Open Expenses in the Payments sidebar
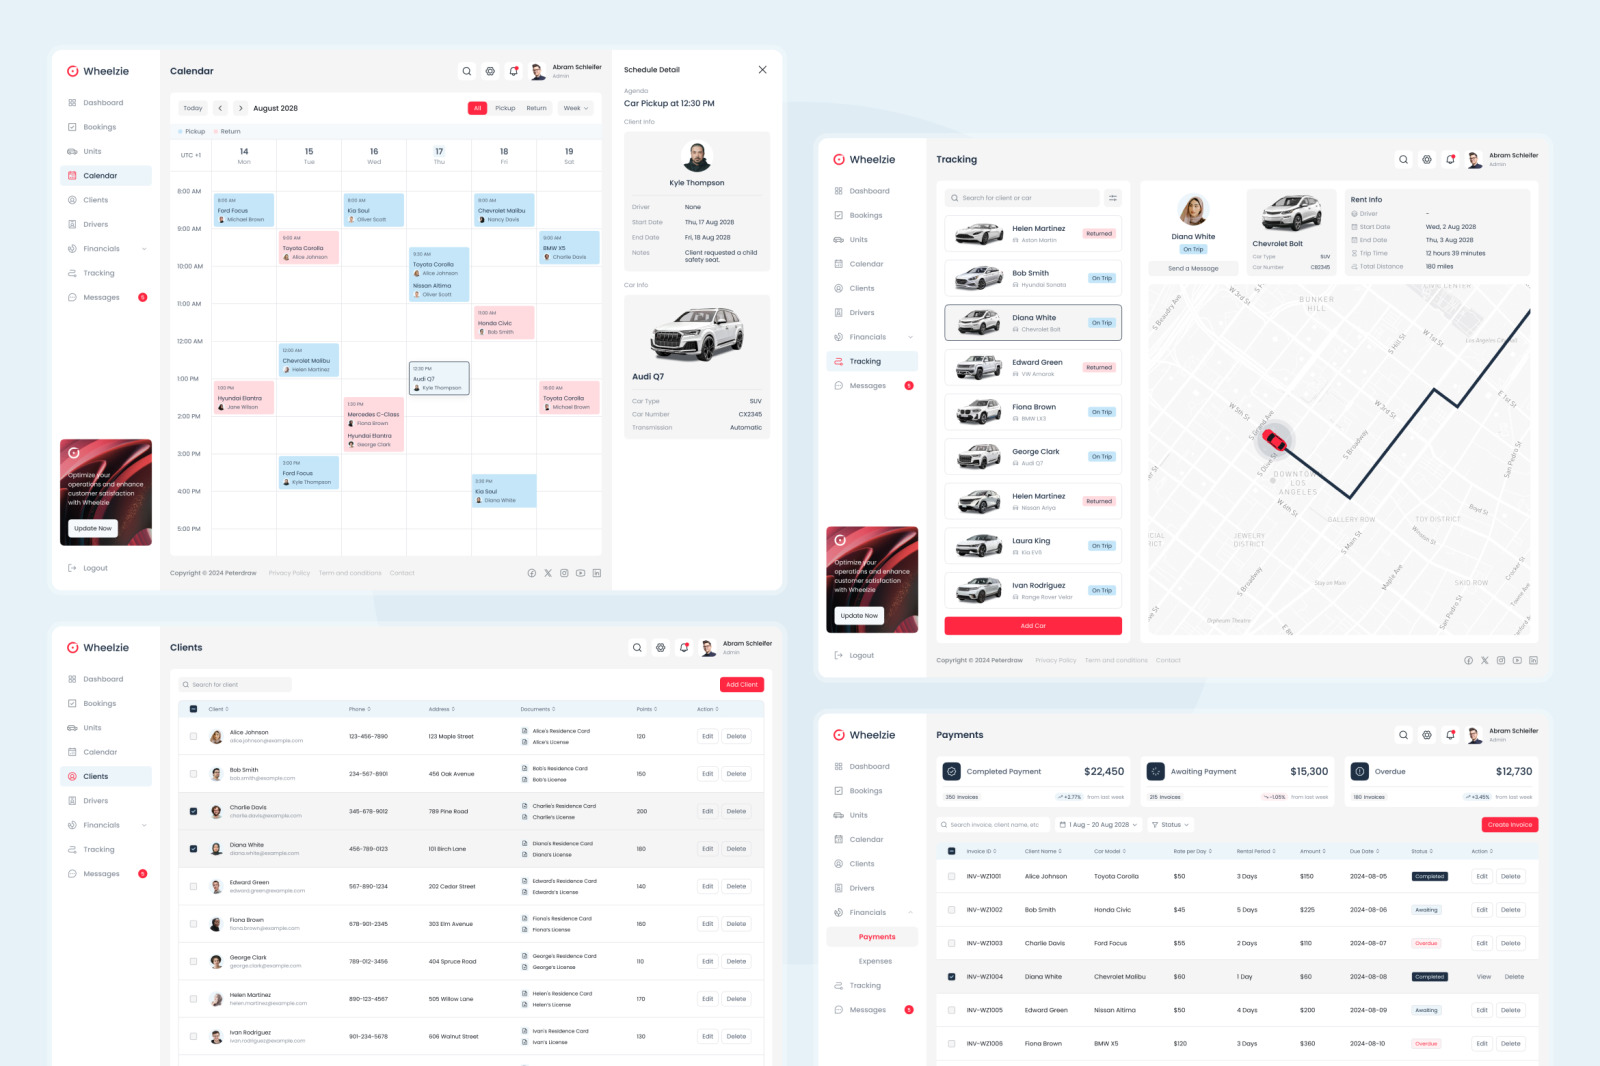Viewport: 1600px width, 1066px height. pyautogui.click(x=875, y=961)
